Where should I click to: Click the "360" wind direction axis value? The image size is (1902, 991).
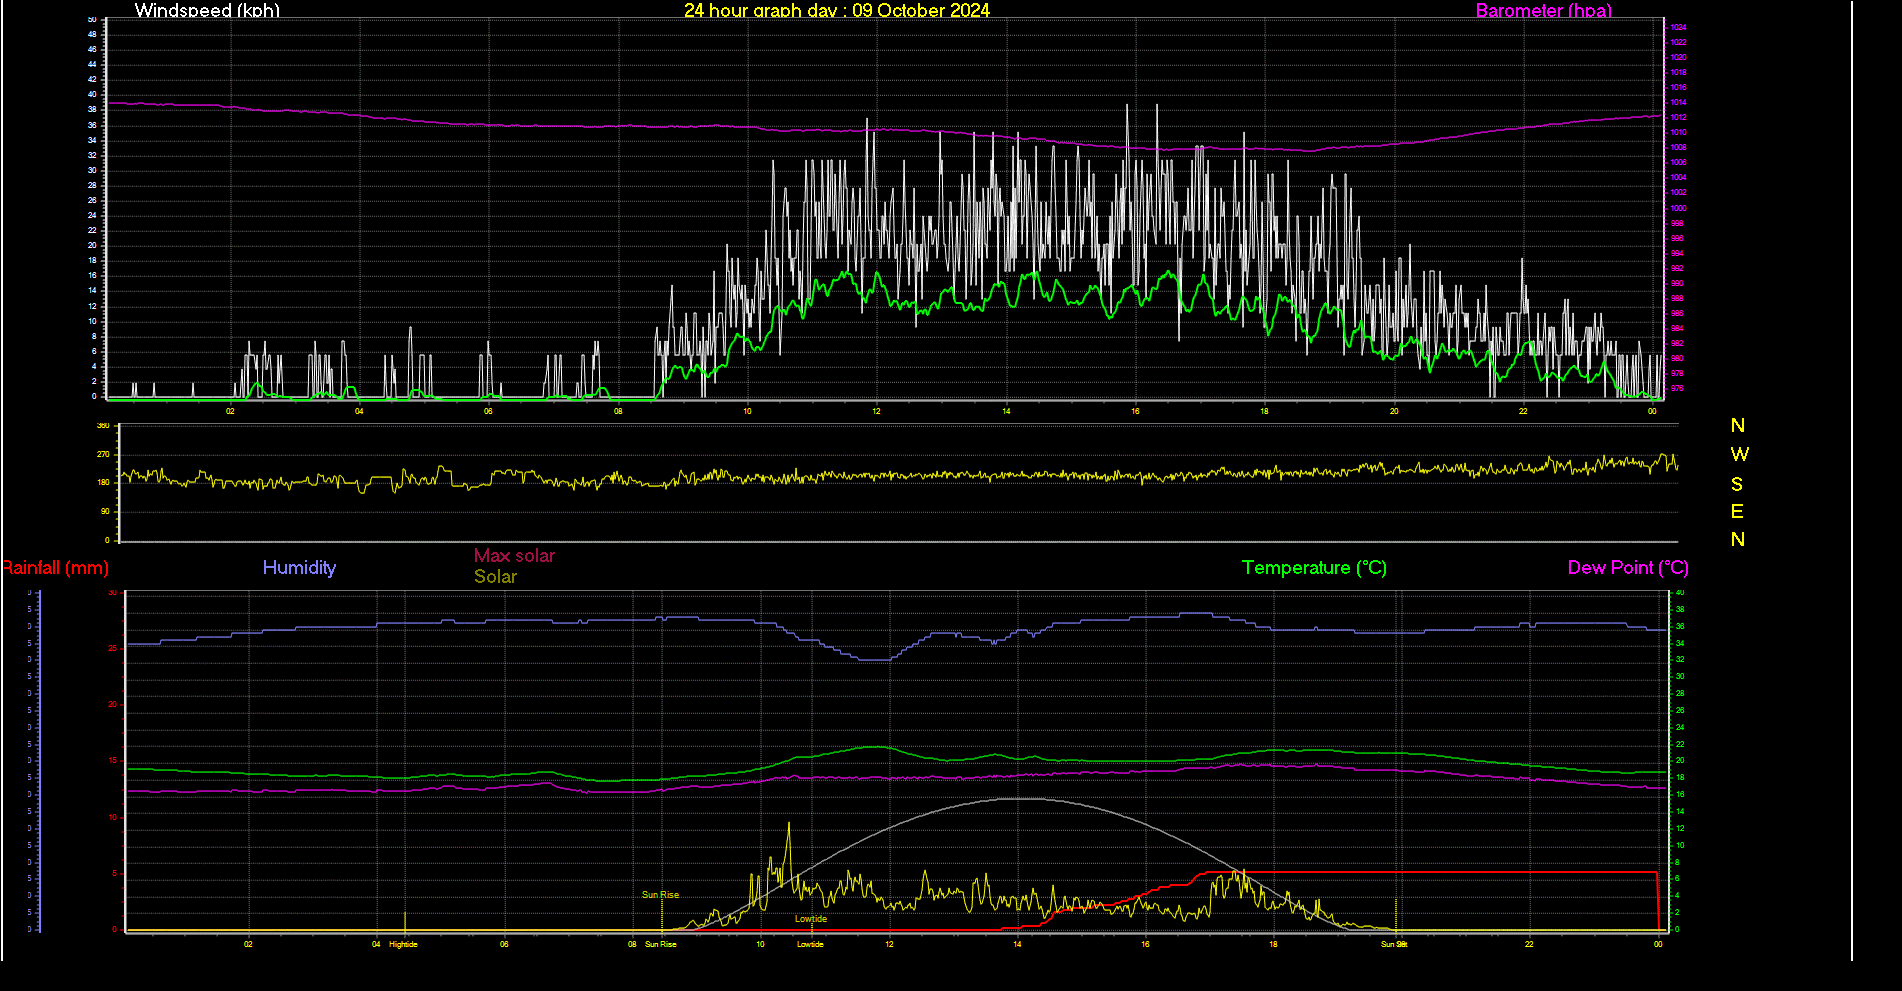103,426
